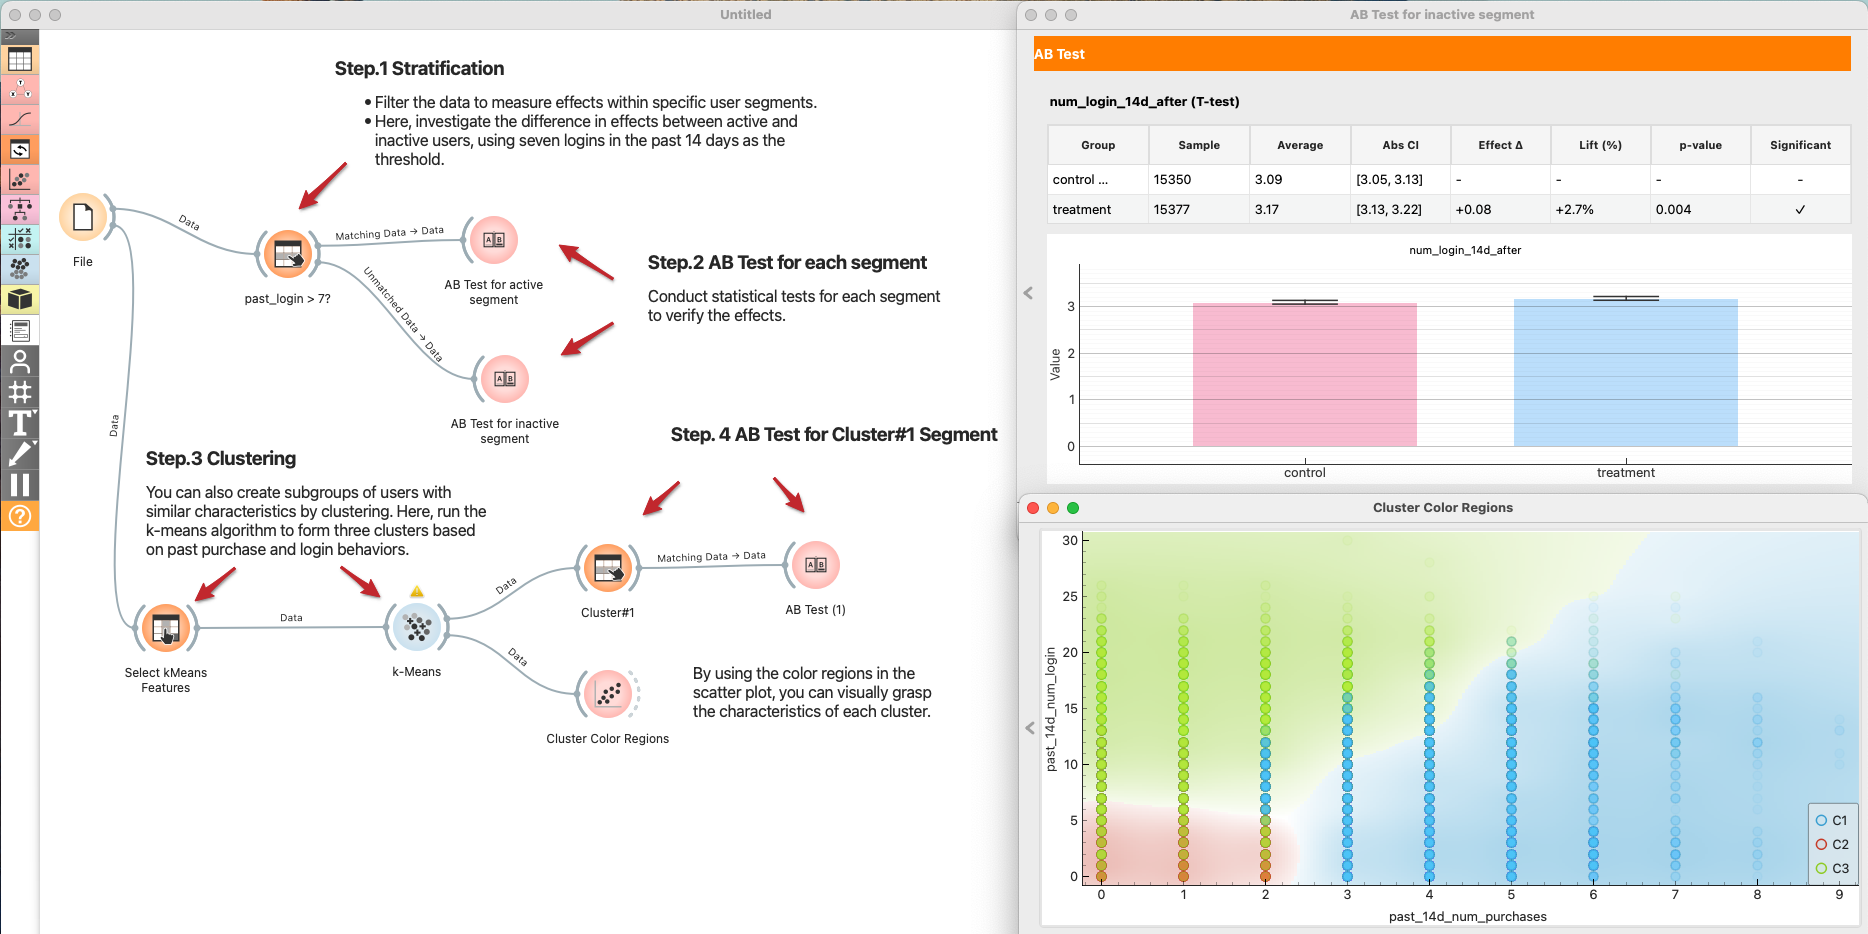The height and width of the screenshot is (934, 1868).
Task: Click the C2 legend color marker
Action: [x=1821, y=844]
